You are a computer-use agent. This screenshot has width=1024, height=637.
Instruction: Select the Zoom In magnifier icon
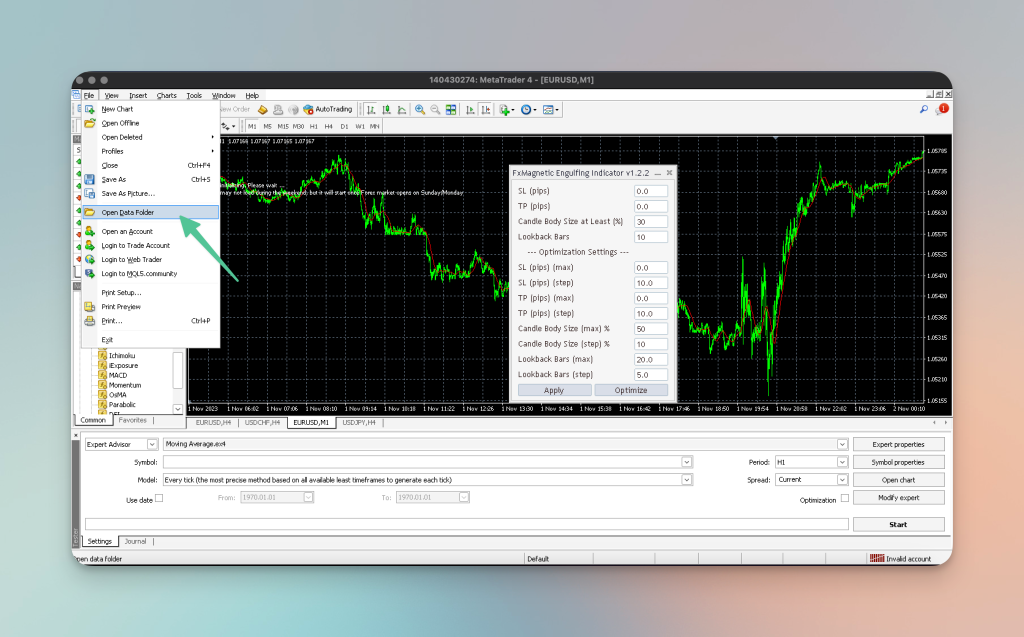coord(420,110)
